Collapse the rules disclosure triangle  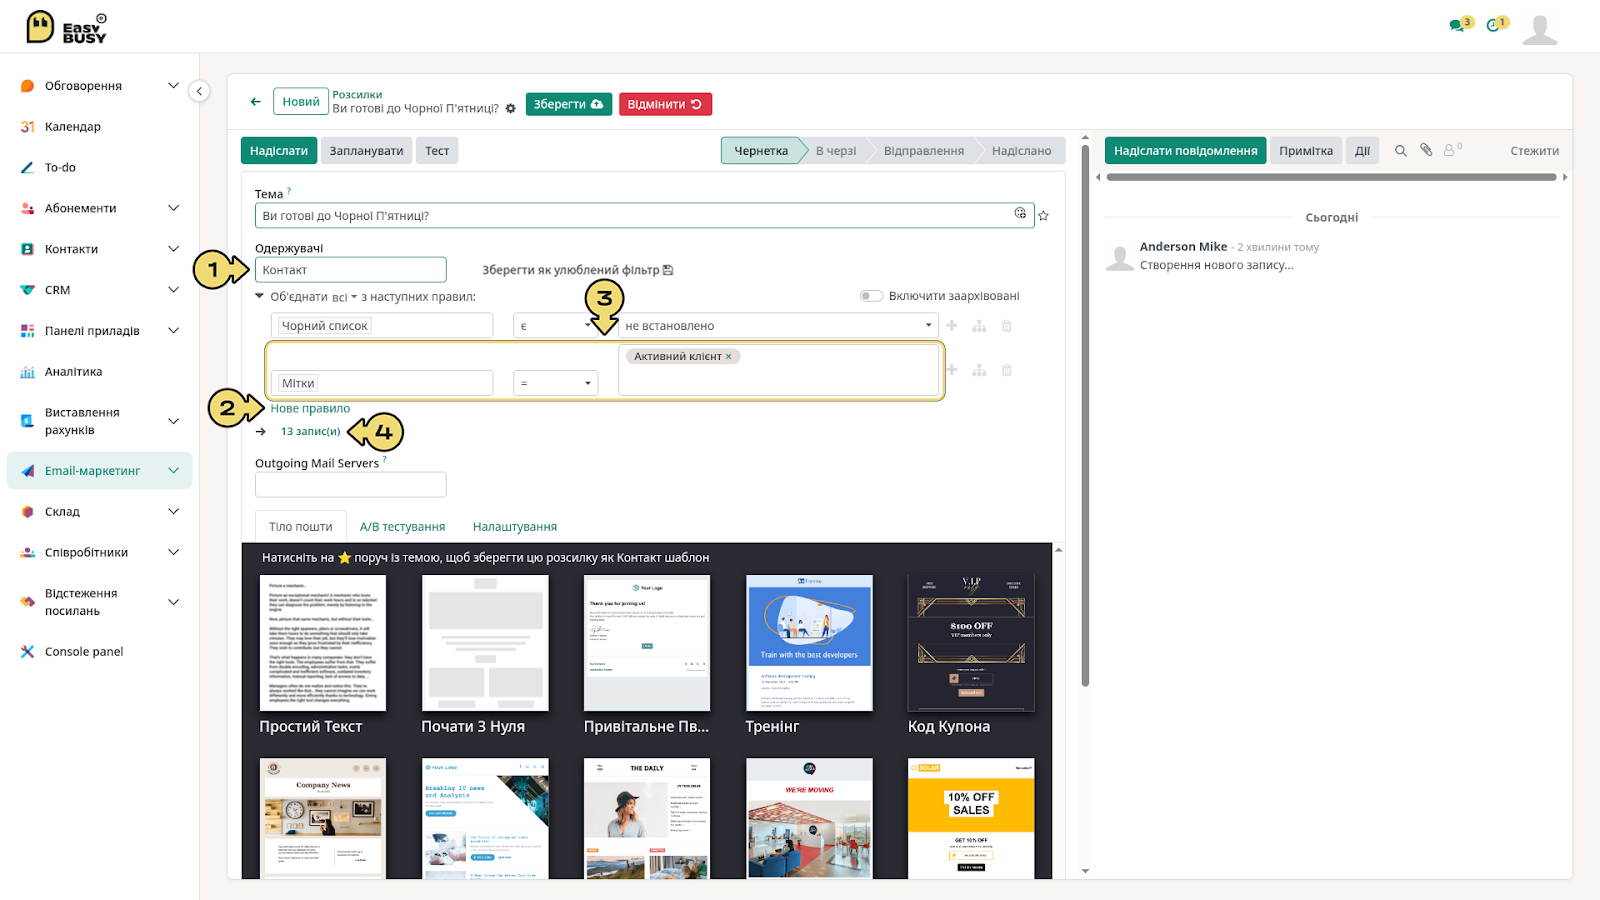click(260, 296)
